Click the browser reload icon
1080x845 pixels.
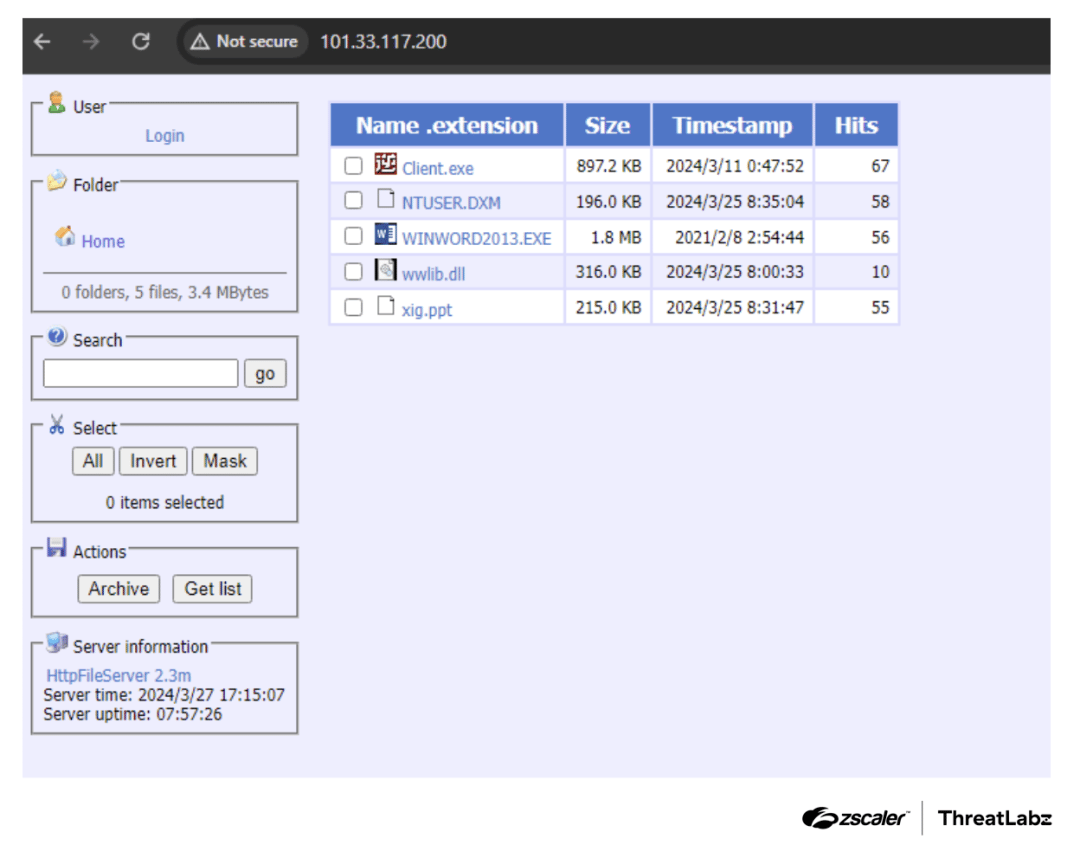pos(141,42)
